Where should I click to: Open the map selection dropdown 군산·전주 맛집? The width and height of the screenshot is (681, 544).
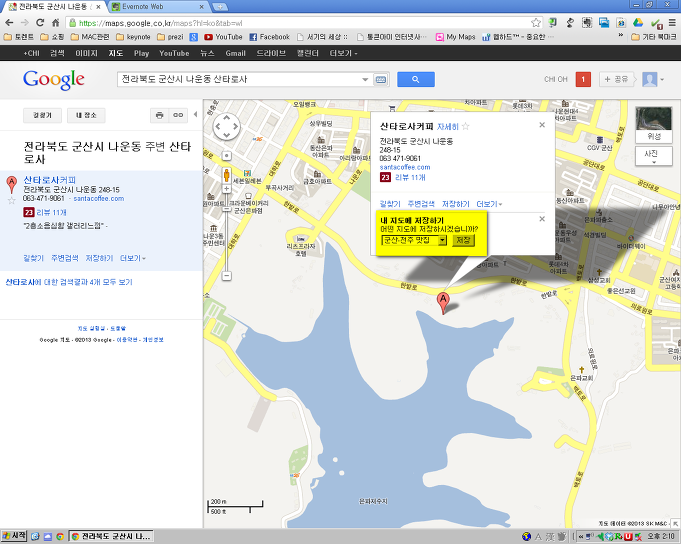click(414, 240)
